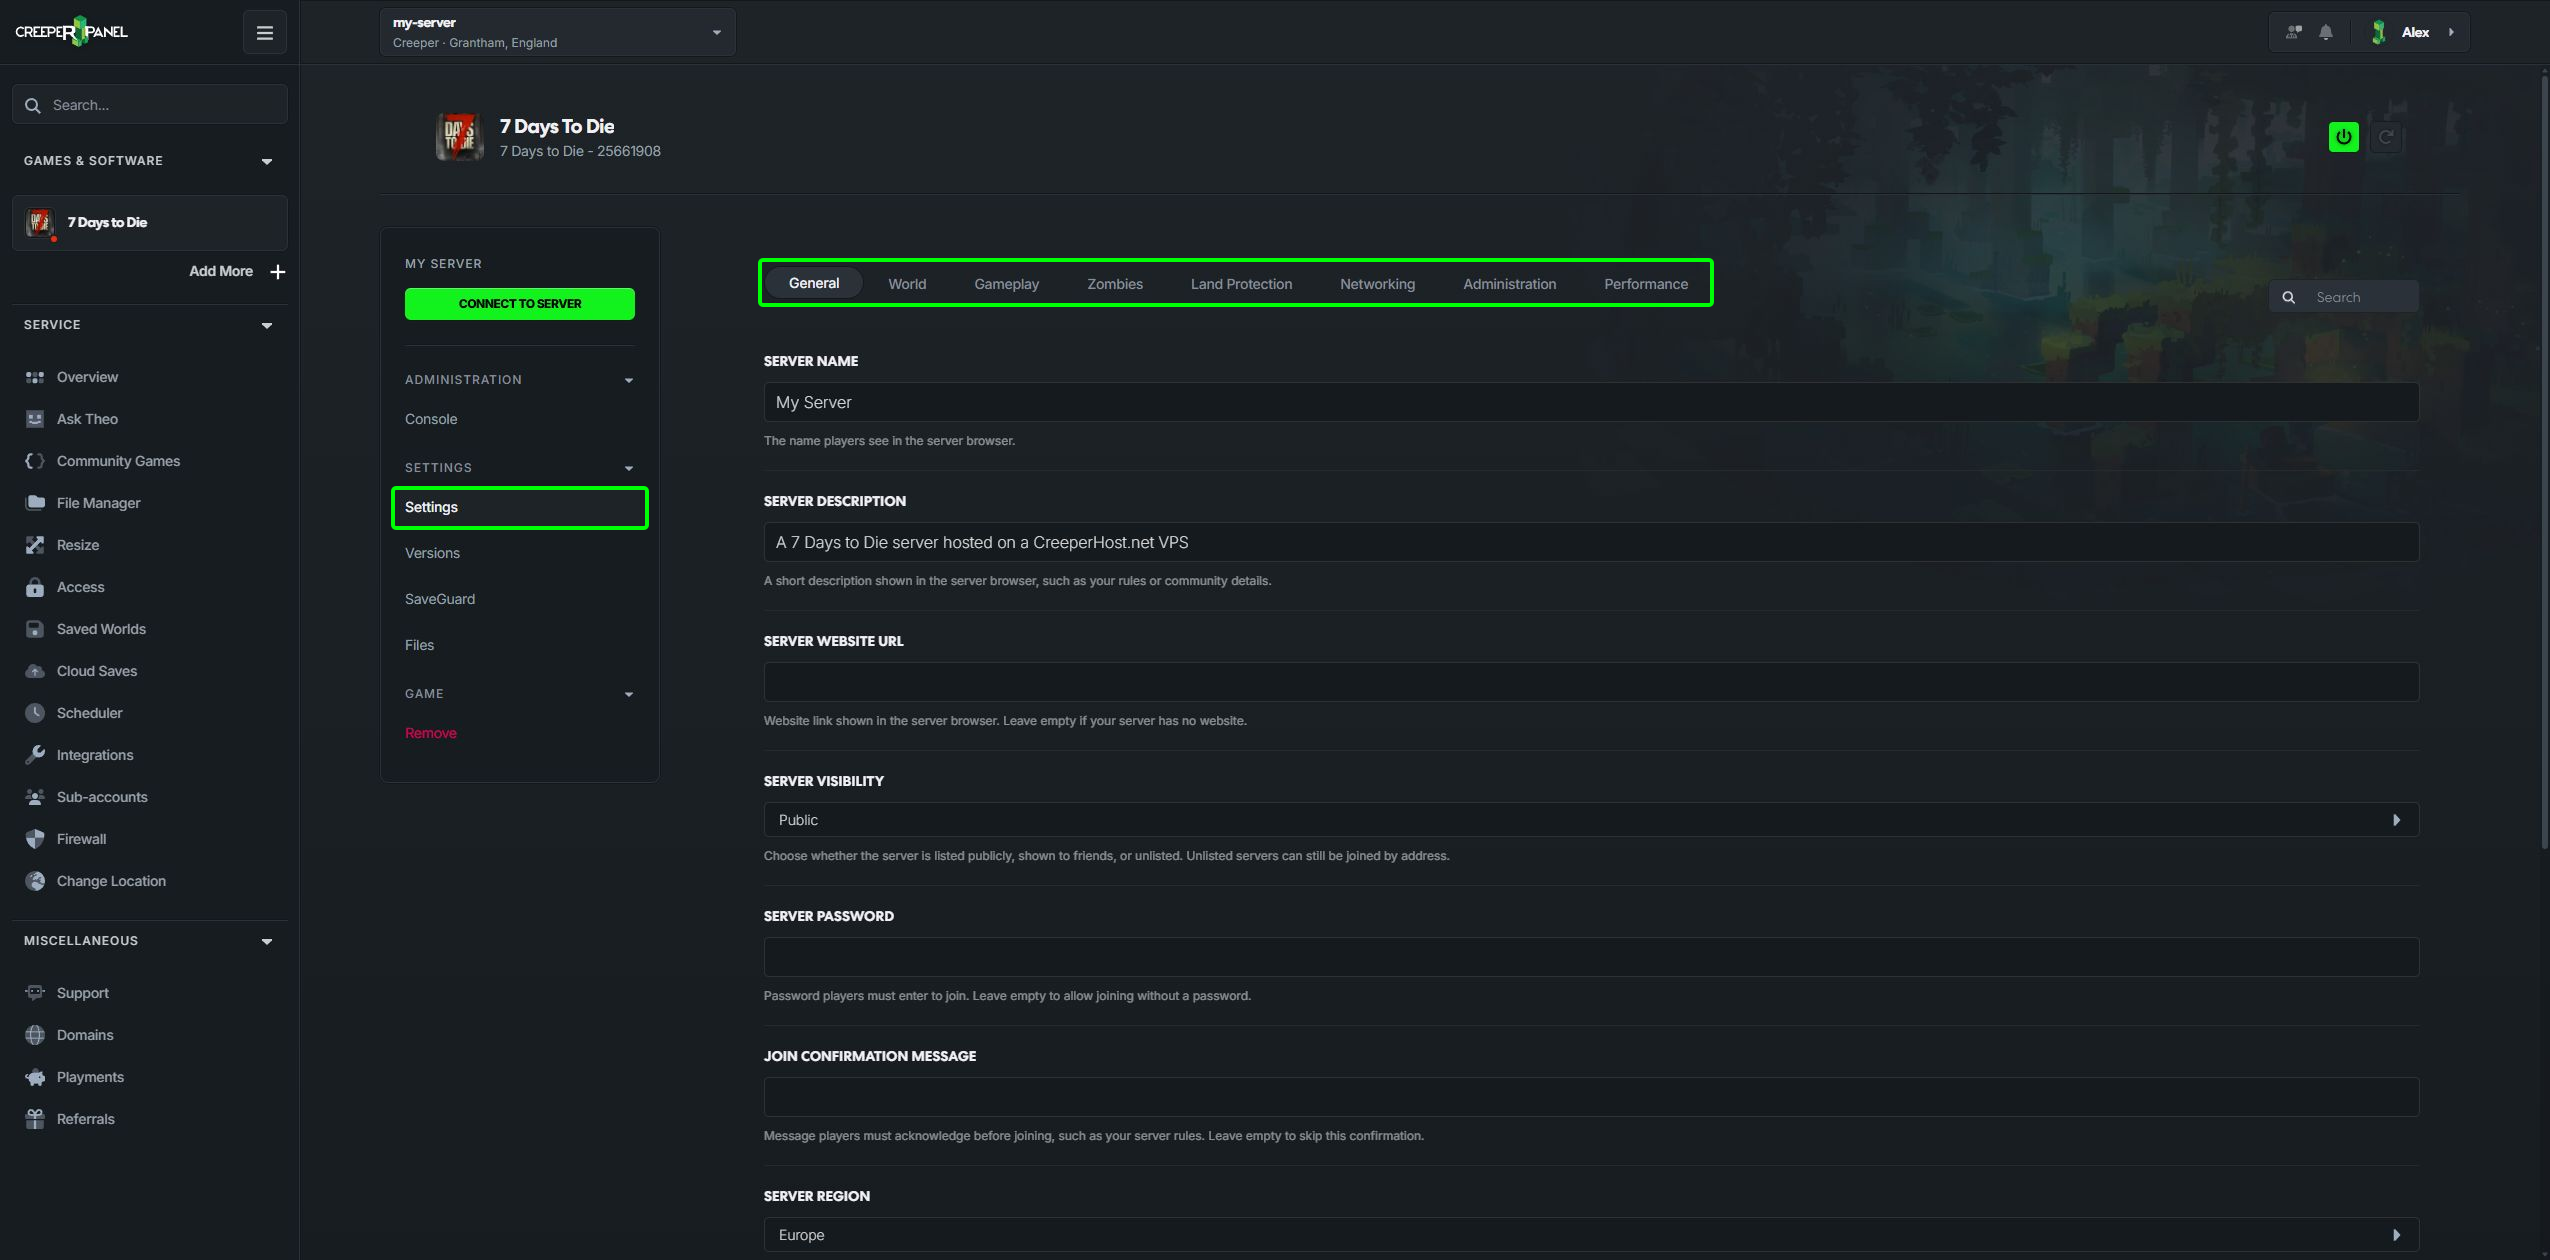Collapse the Games & Software section
The width and height of the screenshot is (2550, 1260).
coord(267,162)
